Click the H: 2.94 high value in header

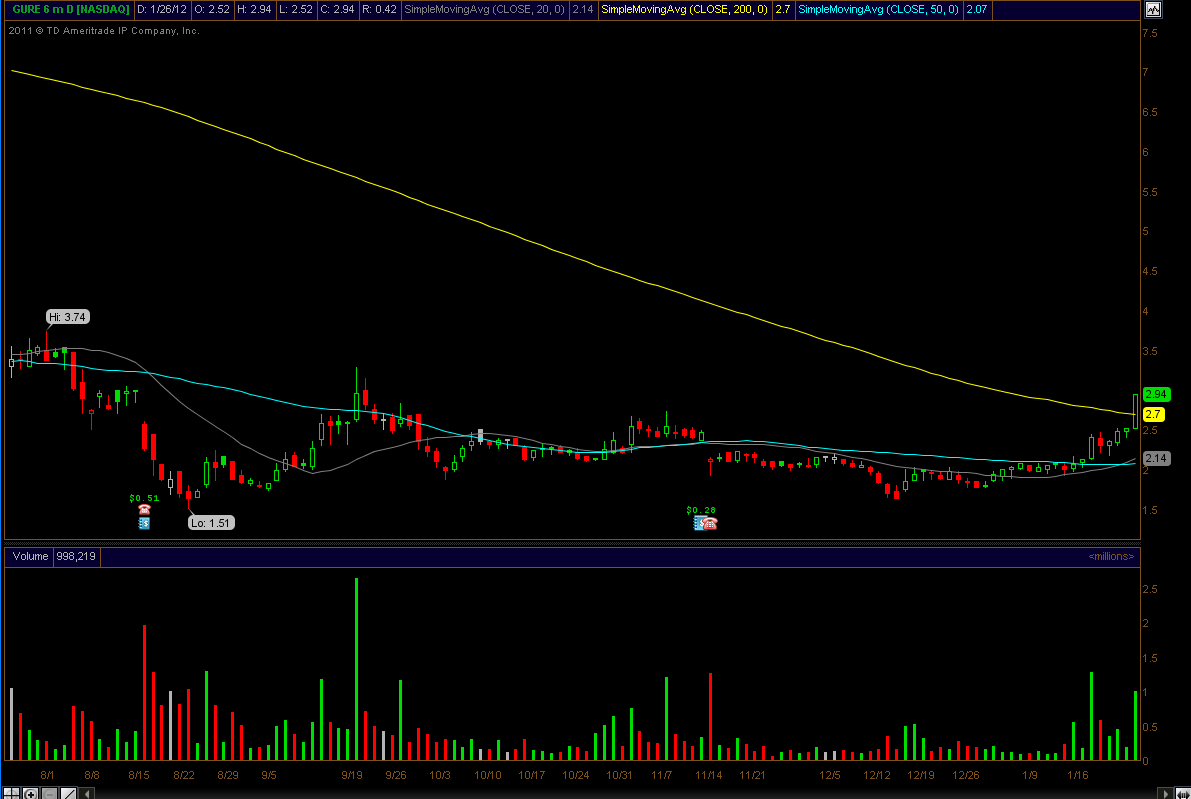[x=253, y=9]
